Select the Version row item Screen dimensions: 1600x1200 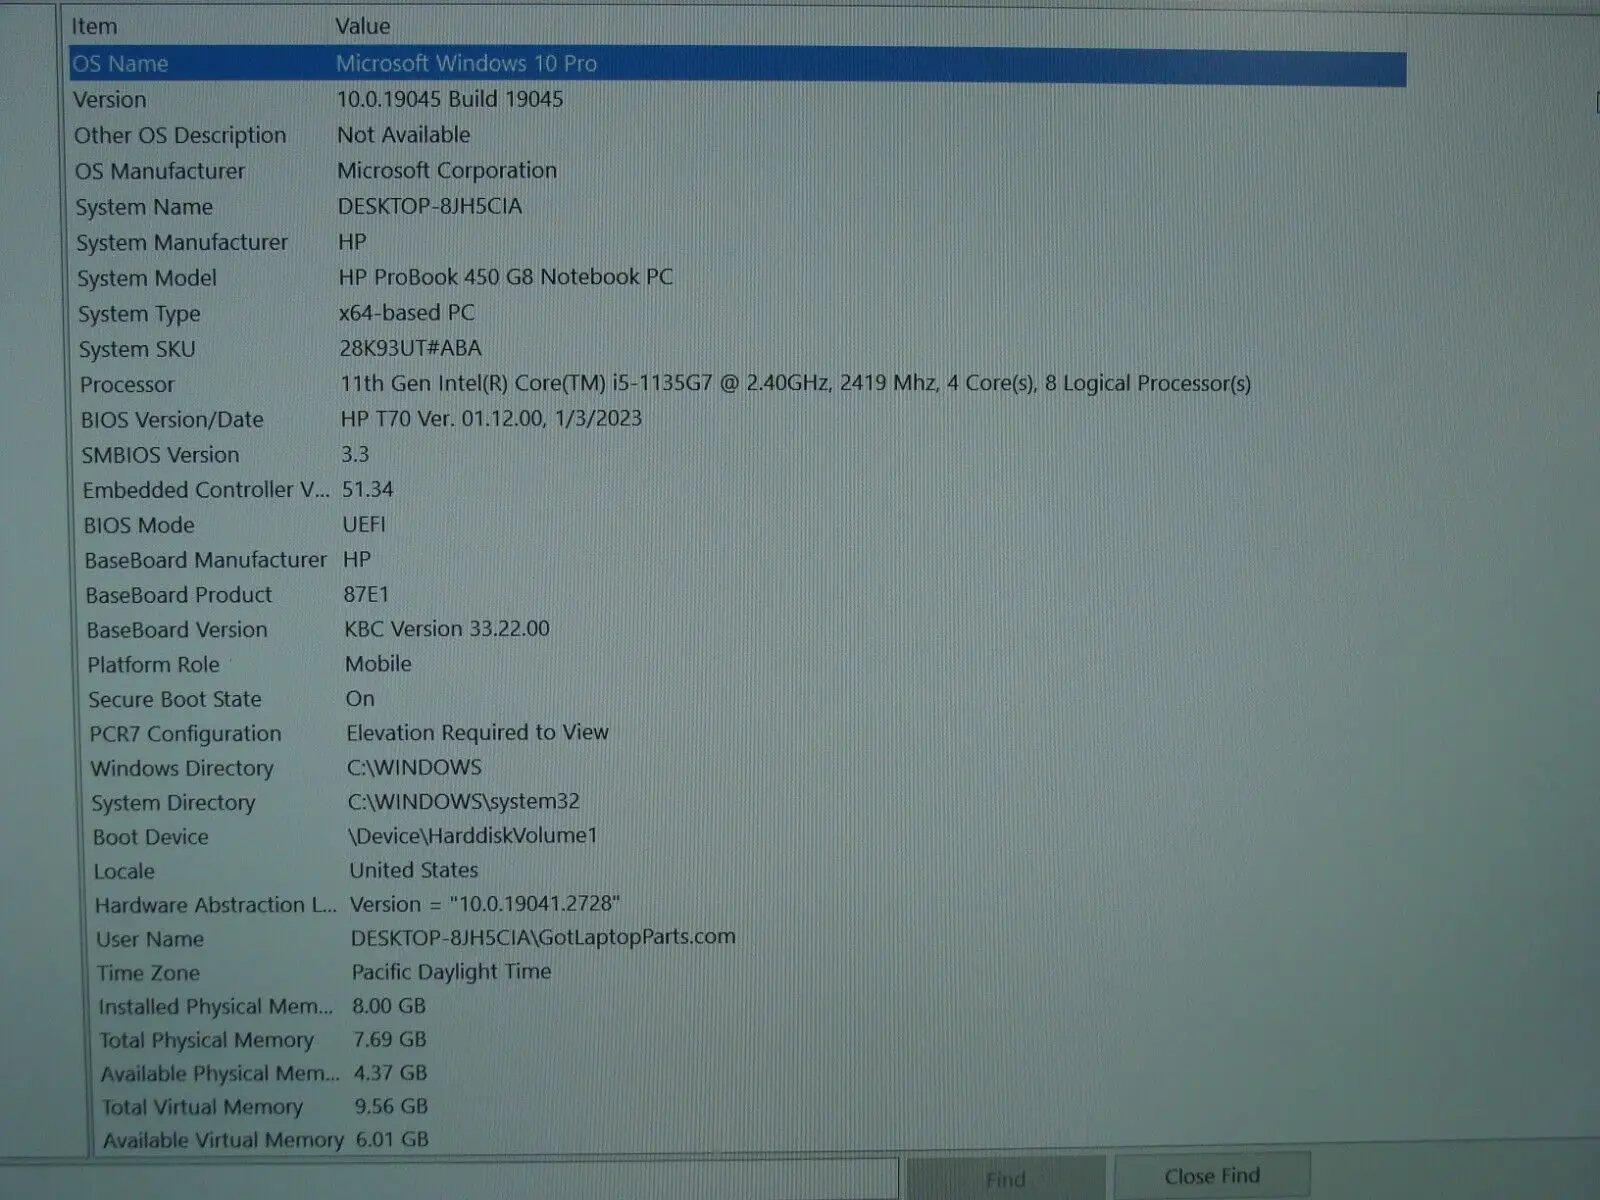click(x=110, y=100)
